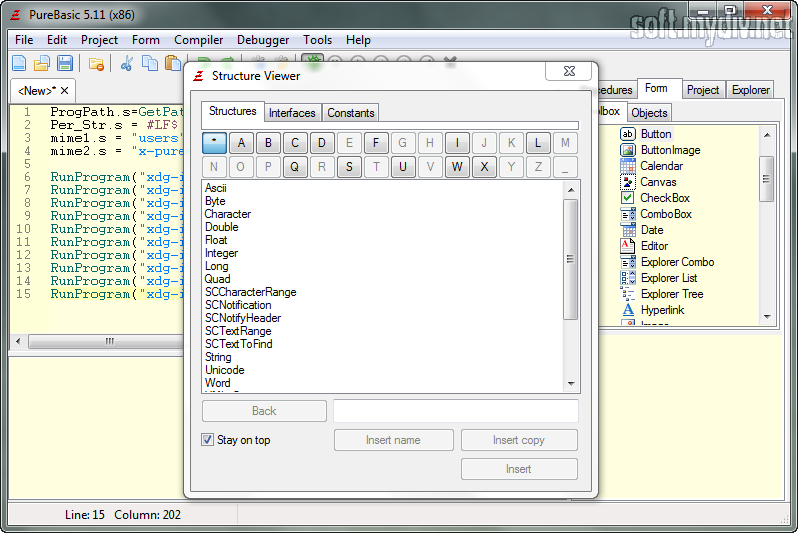Click the toolbox list scroll down arrow
This screenshot has height=533, width=798.
(x=767, y=317)
